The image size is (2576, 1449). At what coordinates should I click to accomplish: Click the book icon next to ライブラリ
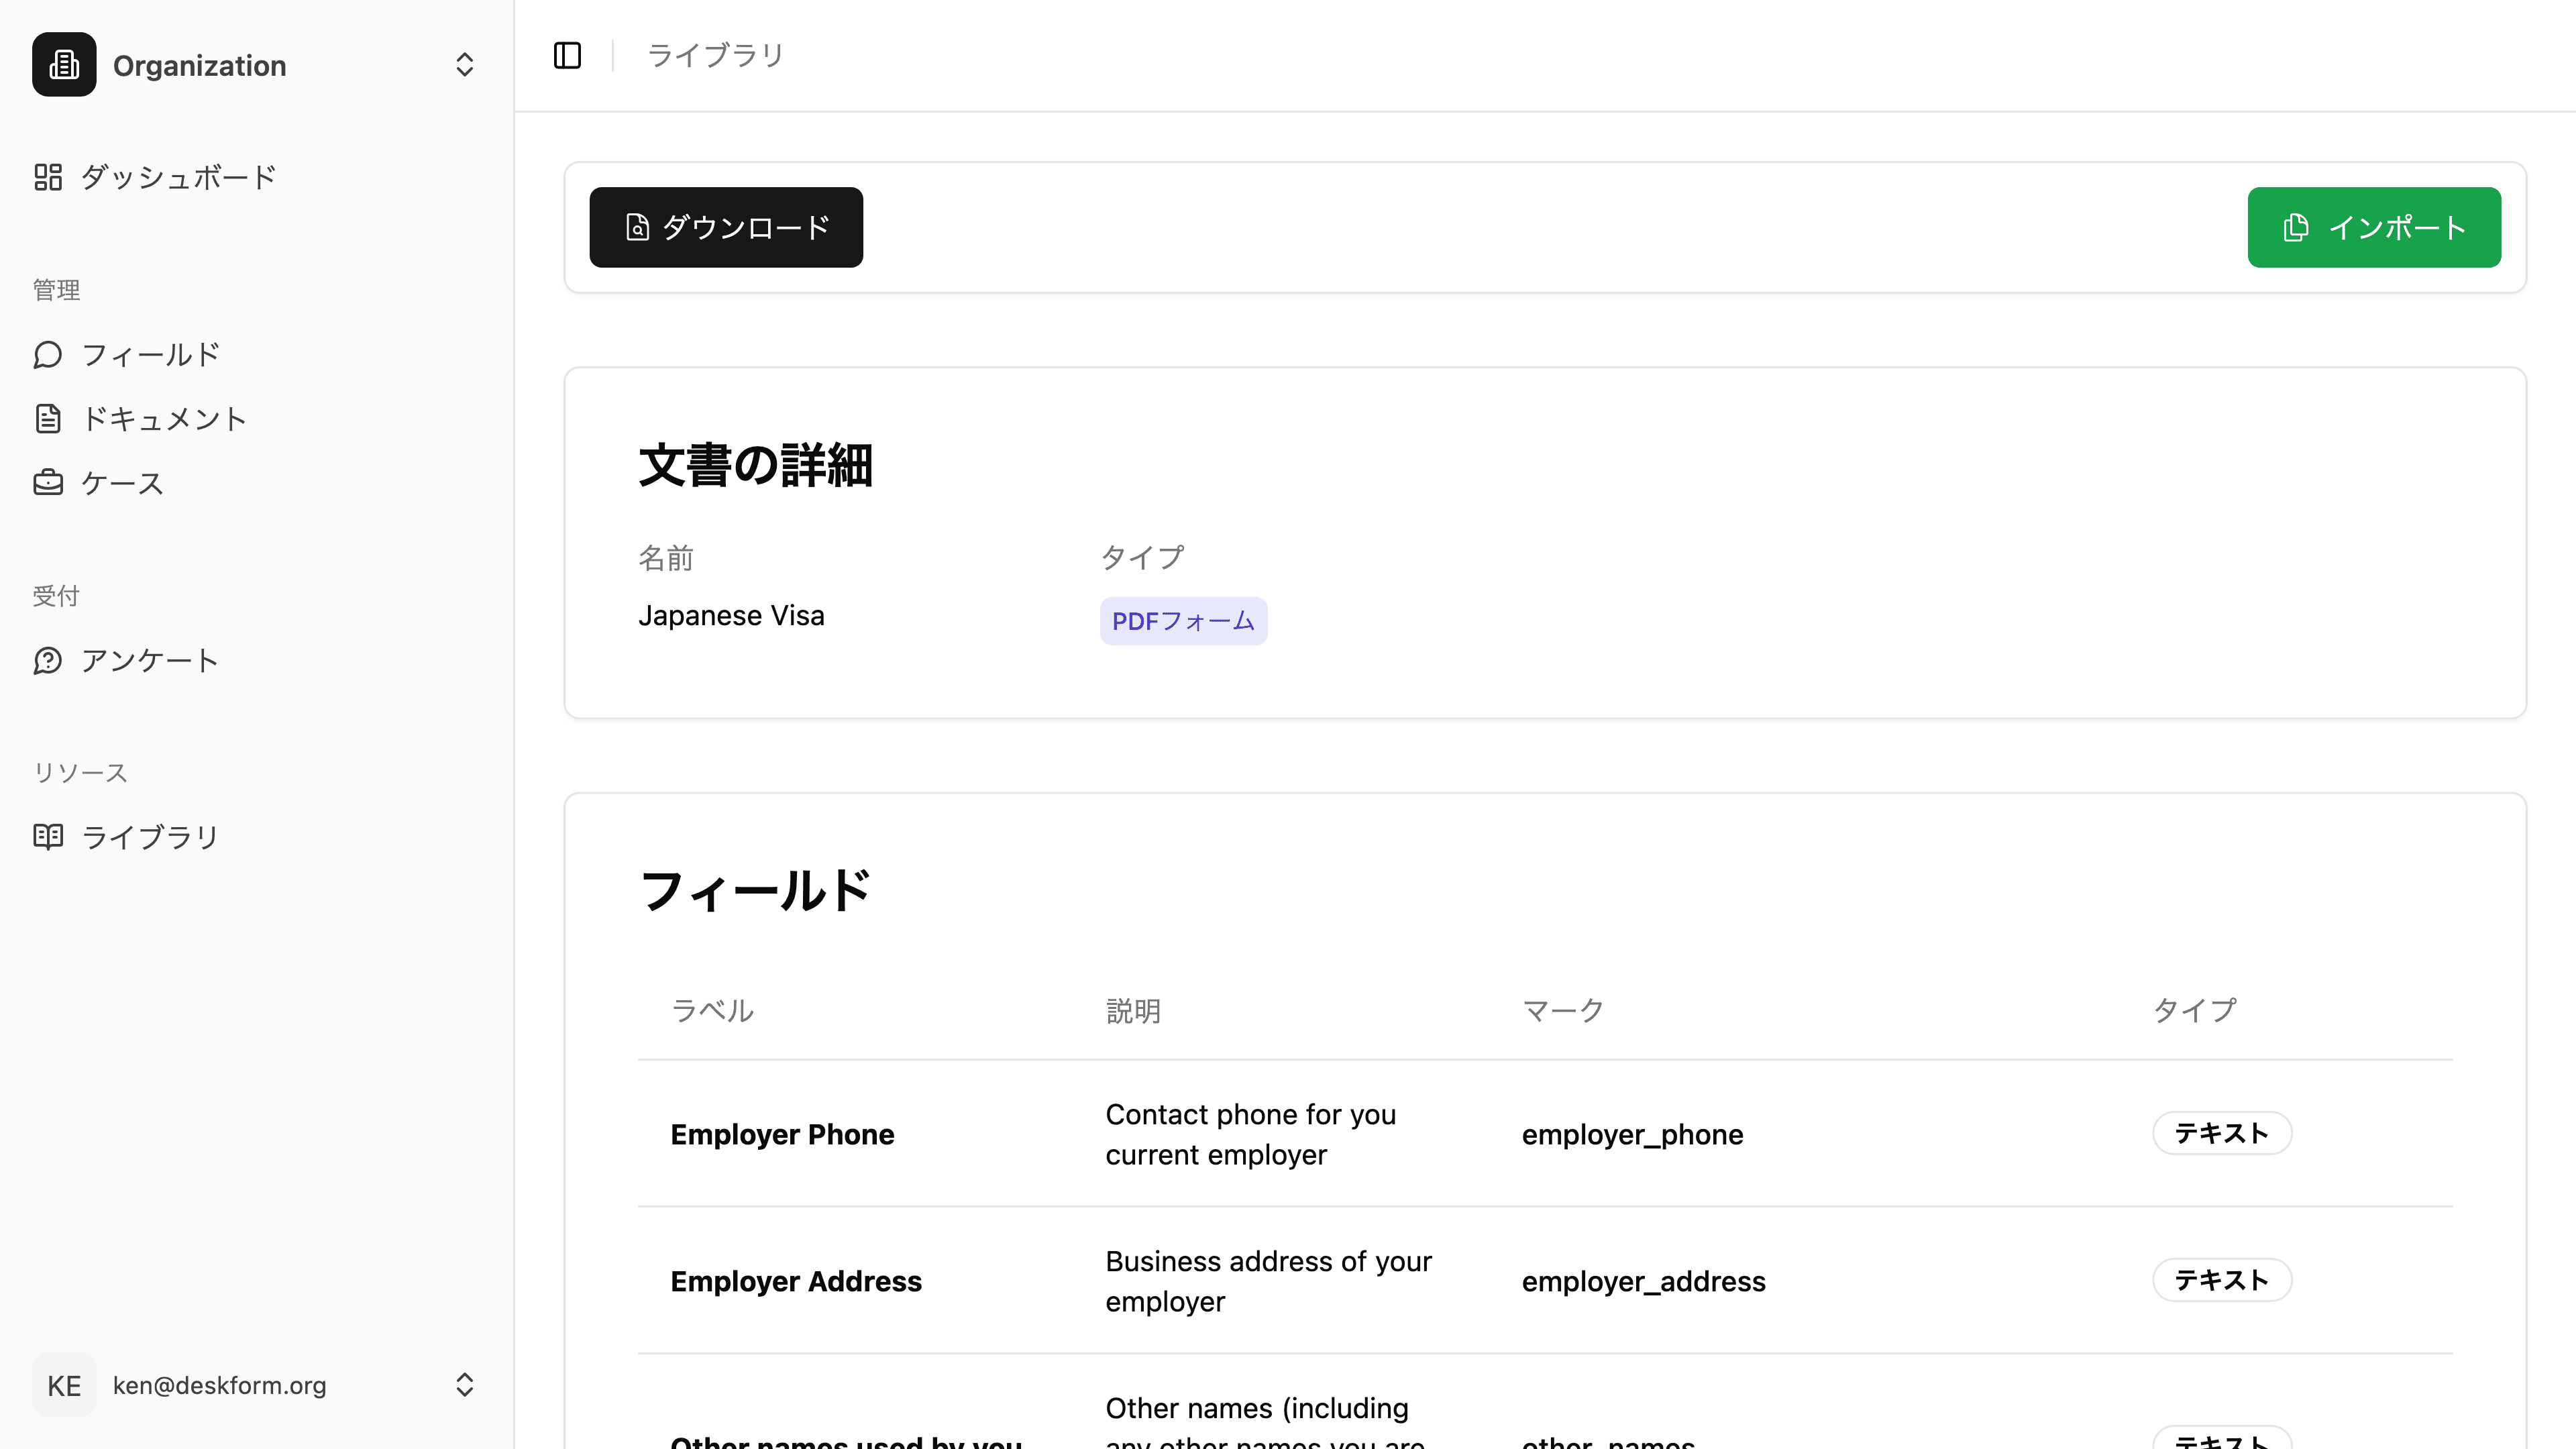48,836
